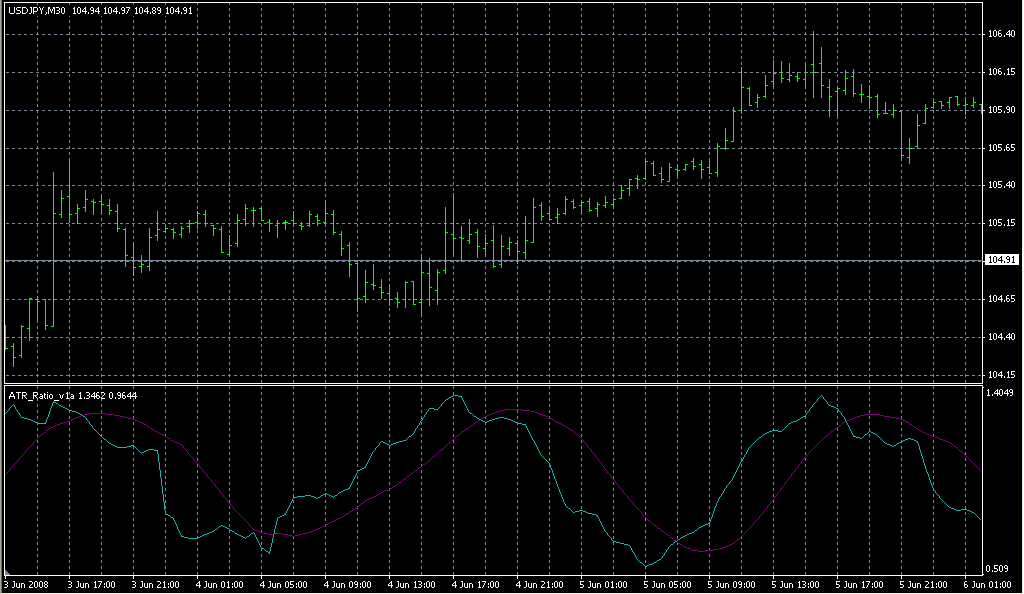Select the 4 Jun 01:00 time label

click(x=220, y=584)
